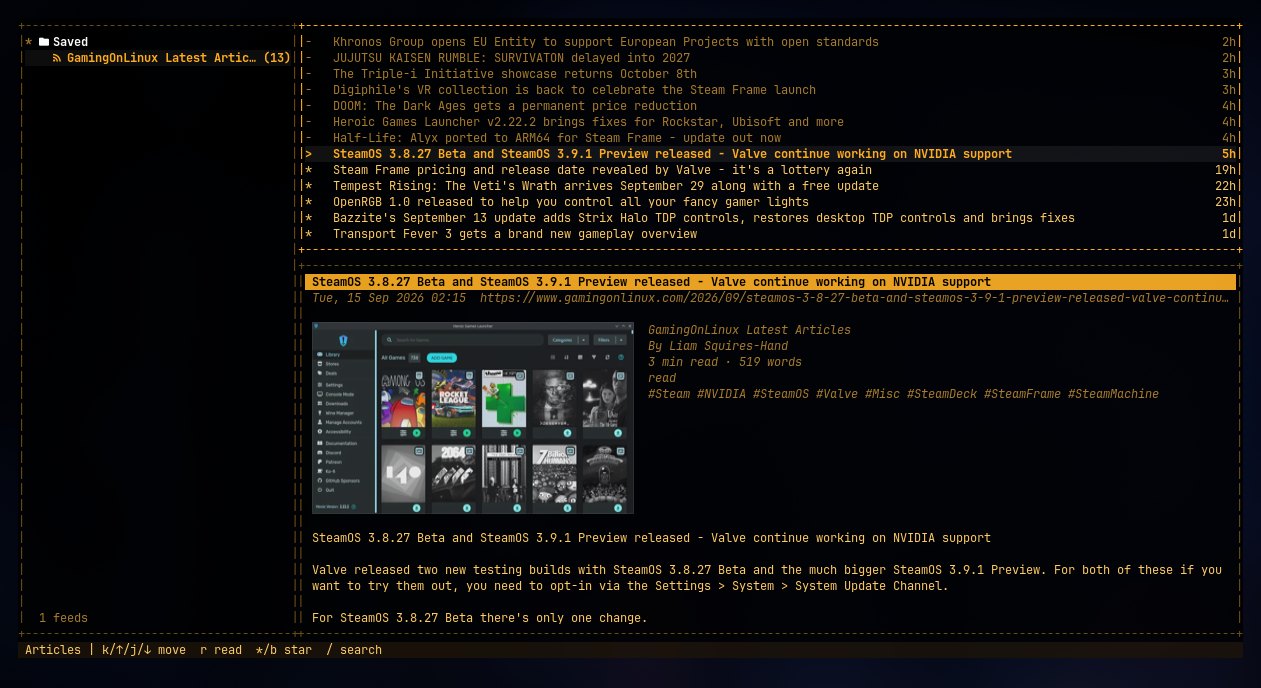Select highlighted SteamOS 3.8.27 Beta list row
The image size is (1261, 688).
point(771,154)
